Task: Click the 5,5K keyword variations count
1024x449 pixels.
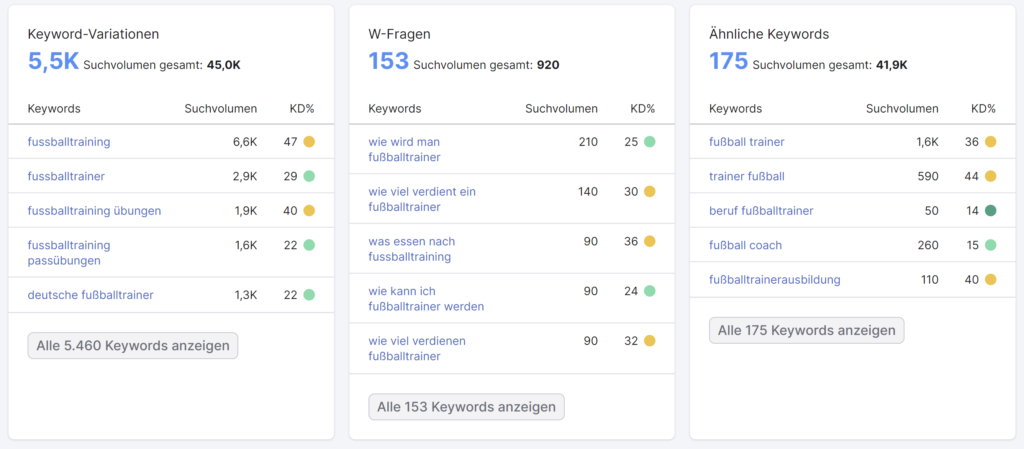Action: pos(53,61)
